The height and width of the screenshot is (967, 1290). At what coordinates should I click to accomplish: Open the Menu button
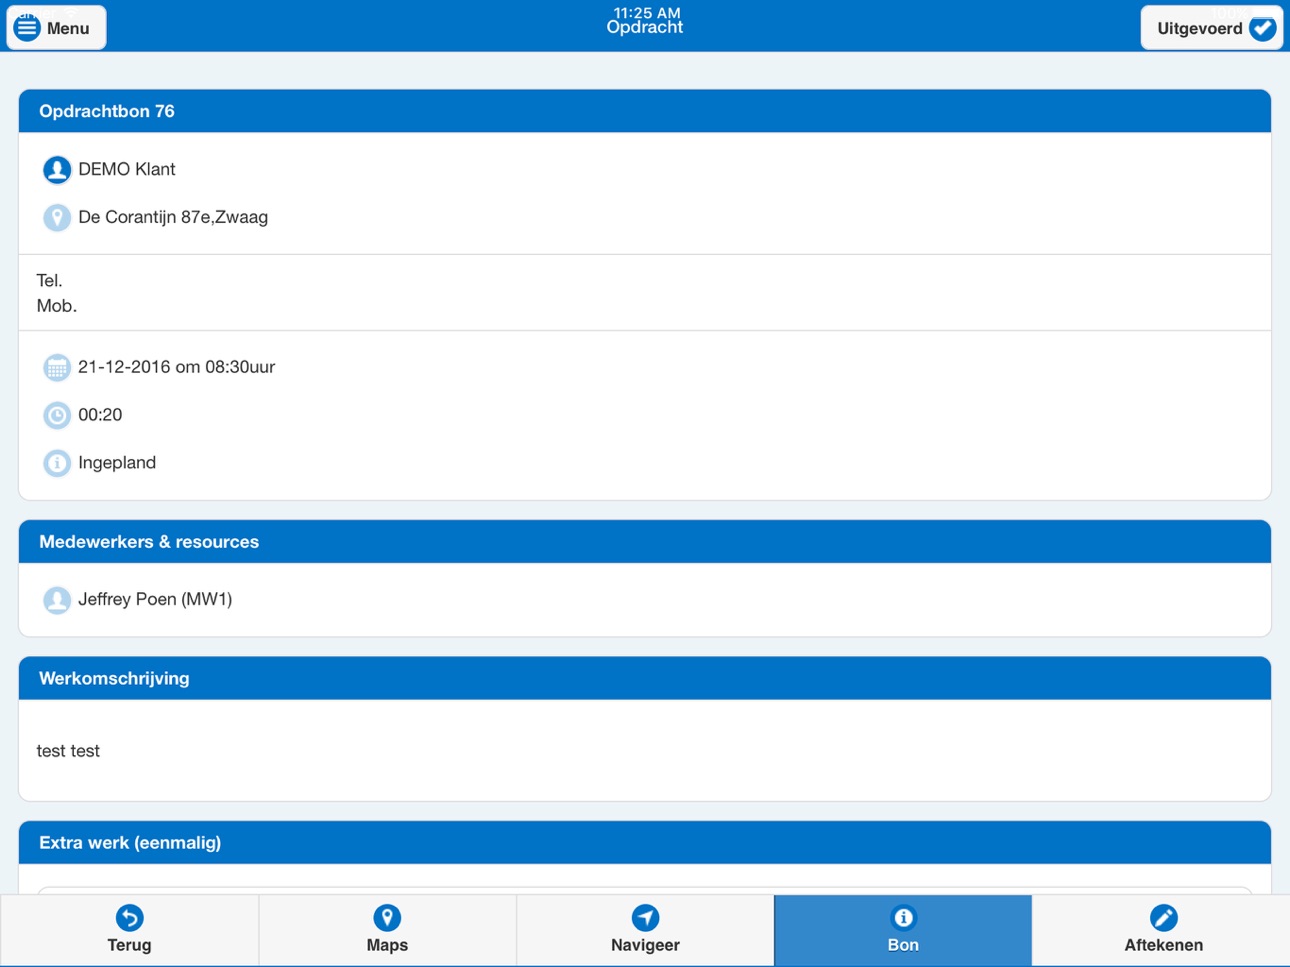56,28
